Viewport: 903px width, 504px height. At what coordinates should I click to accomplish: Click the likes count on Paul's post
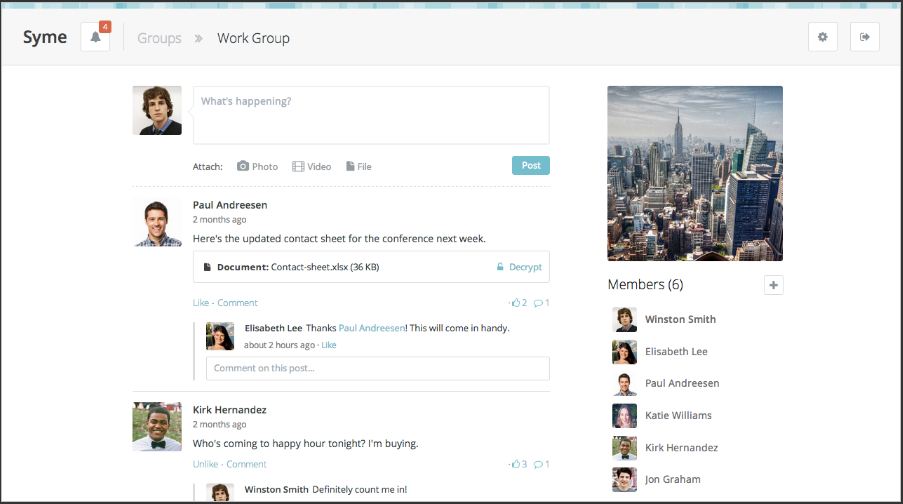[519, 303]
